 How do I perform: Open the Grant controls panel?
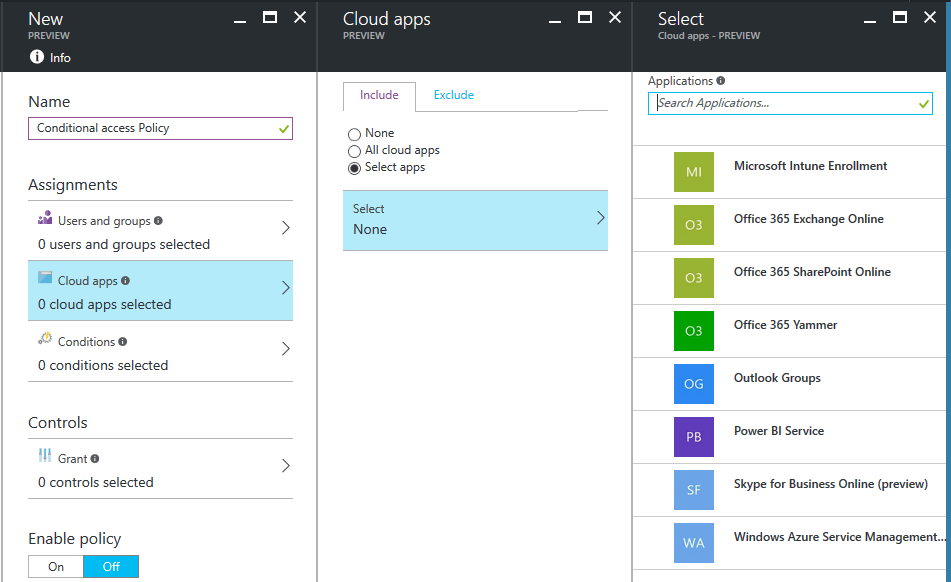click(x=160, y=468)
